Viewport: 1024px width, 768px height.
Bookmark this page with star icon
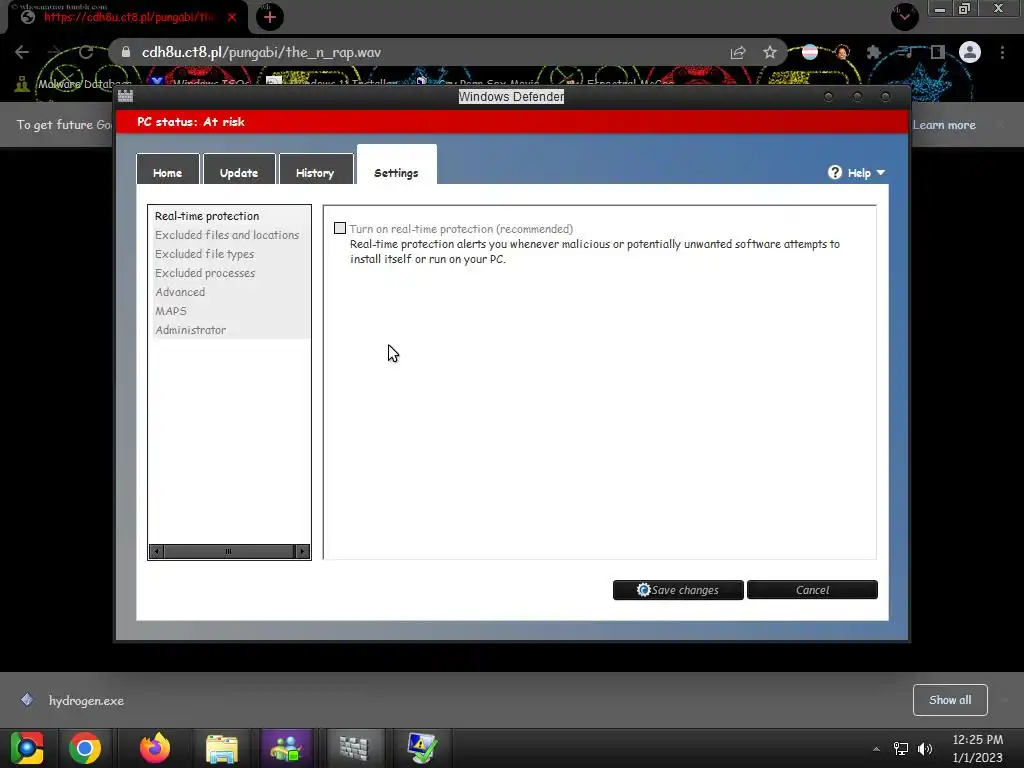tap(770, 52)
